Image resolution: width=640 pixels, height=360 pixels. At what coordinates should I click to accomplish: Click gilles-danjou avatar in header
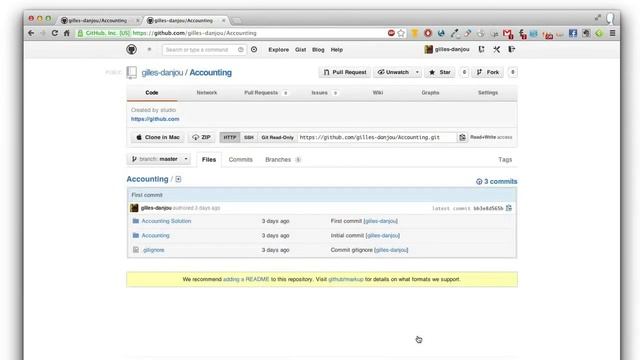(428, 49)
